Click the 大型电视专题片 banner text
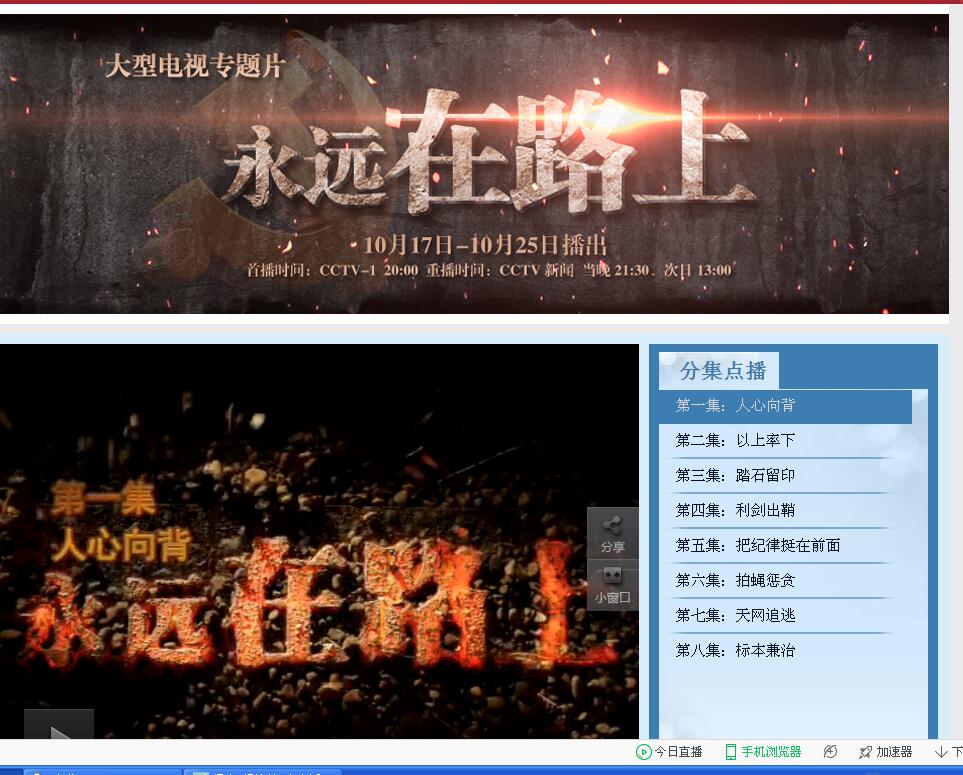This screenshot has height=775, width=963. [195, 66]
